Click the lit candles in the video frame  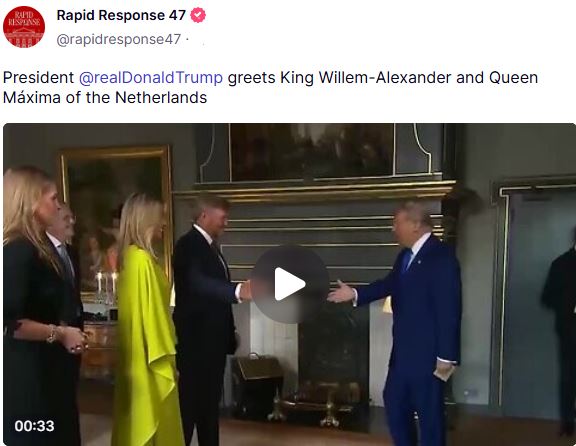107,282
